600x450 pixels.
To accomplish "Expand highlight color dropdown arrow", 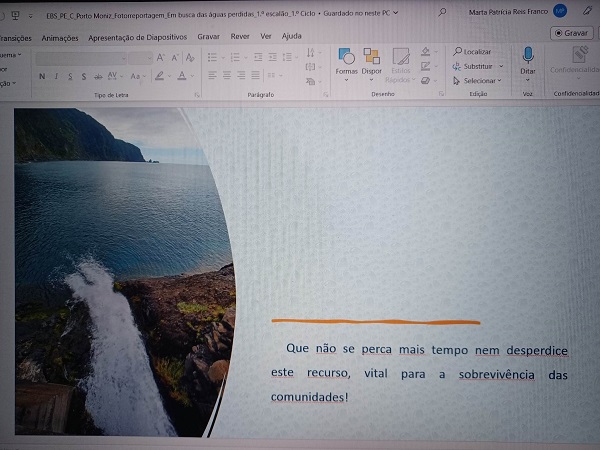I will pos(169,76).
